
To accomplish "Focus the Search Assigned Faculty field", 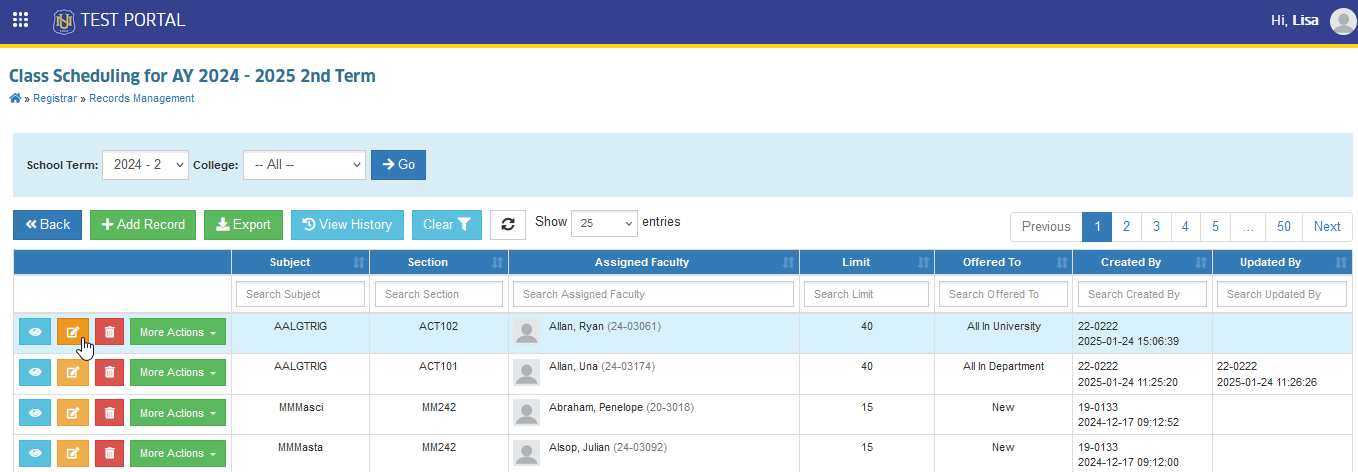I will point(653,294).
